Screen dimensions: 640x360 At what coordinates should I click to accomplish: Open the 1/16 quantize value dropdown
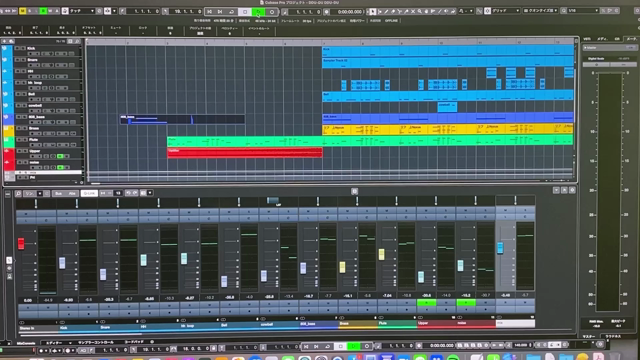point(583,11)
